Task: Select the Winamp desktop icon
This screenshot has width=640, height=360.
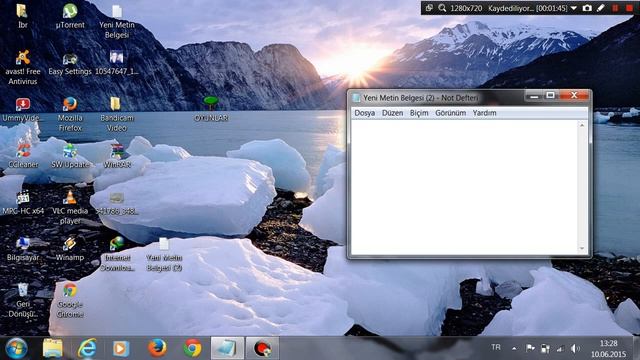Action: click(70, 249)
